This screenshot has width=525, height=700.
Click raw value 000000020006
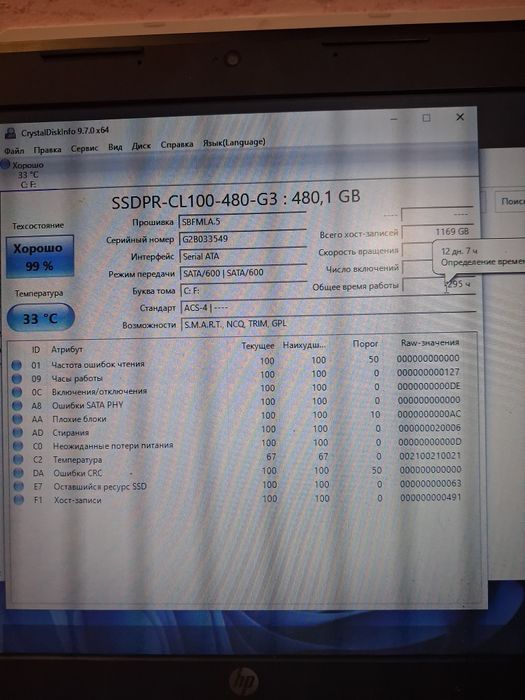[x=429, y=428]
